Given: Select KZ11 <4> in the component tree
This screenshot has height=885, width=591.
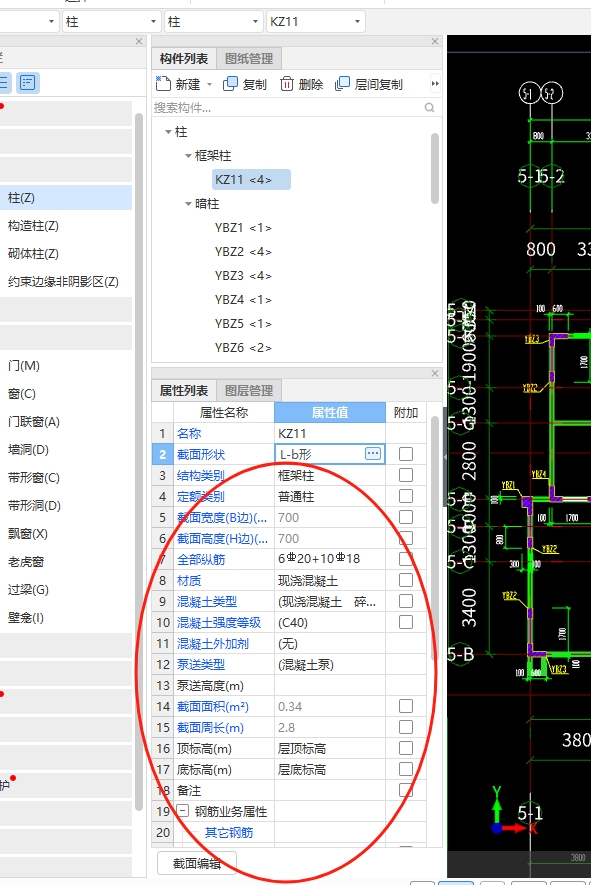Looking at the screenshot, I should [251, 179].
